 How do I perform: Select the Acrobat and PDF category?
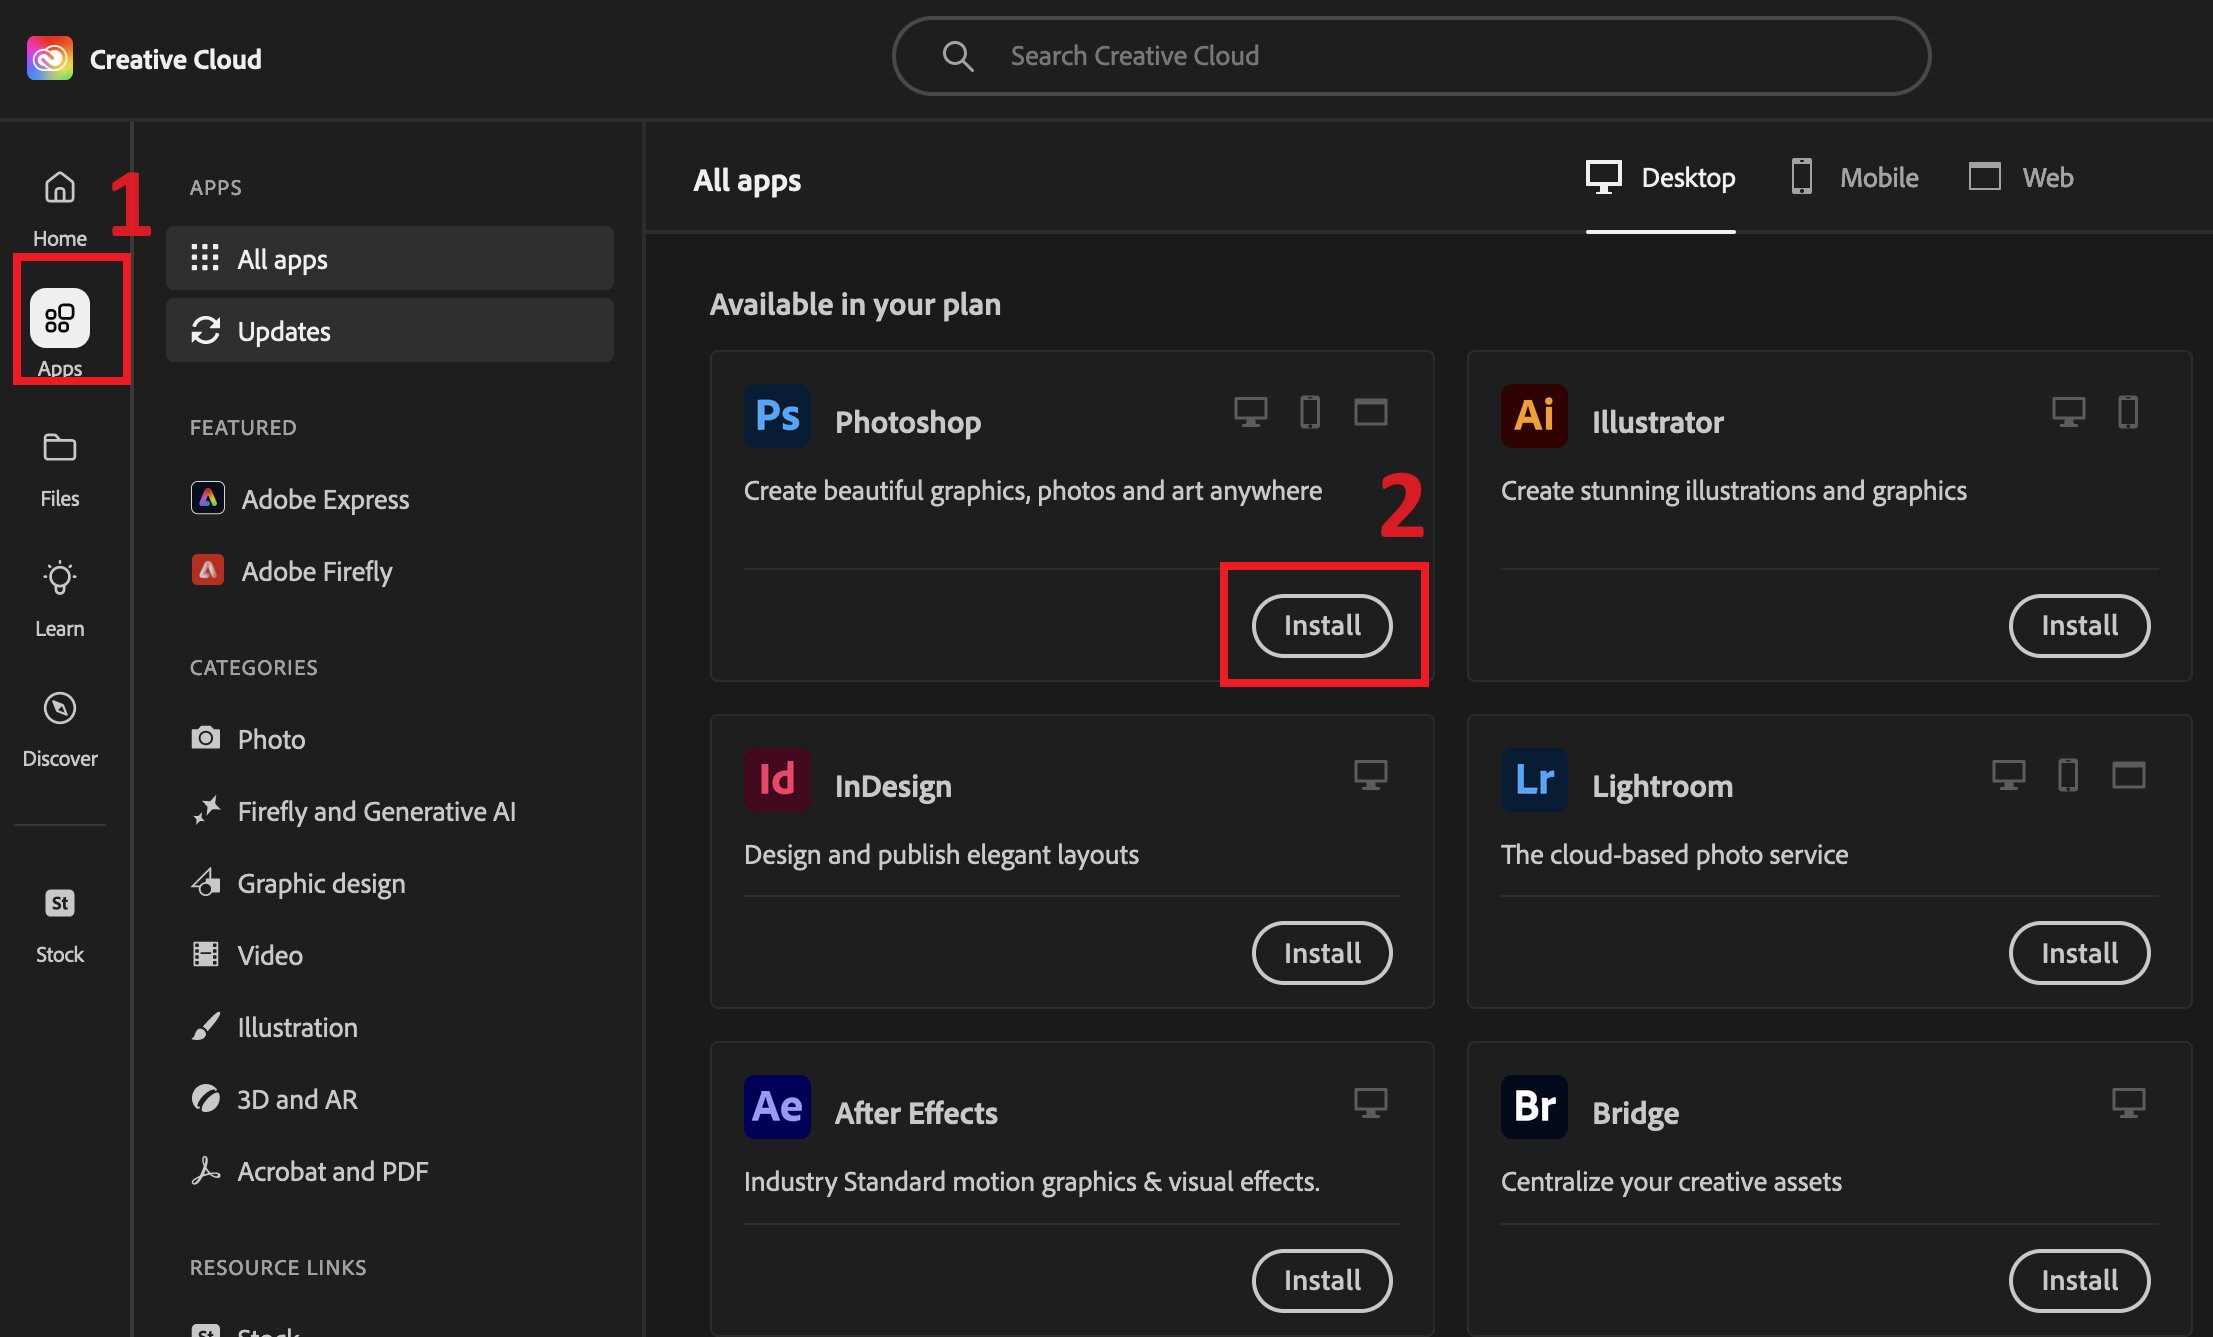click(x=332, y=1171)
